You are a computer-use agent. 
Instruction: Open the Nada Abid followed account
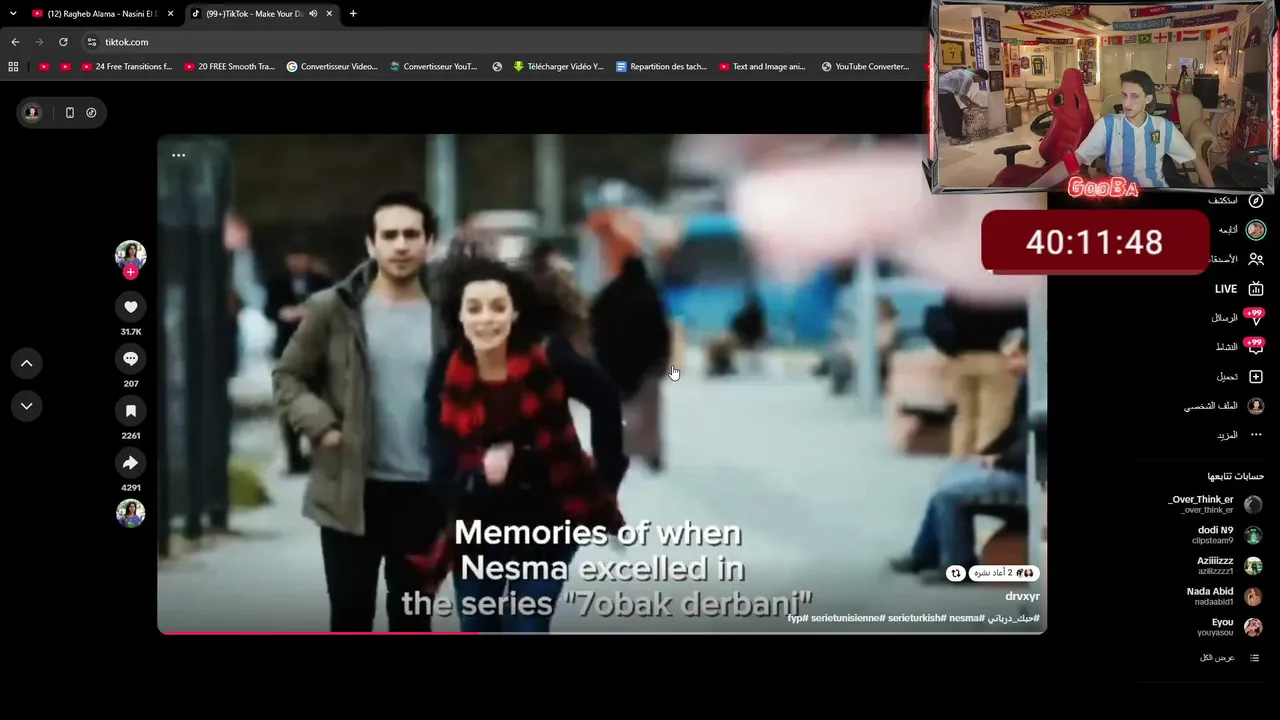point(1224,596)
